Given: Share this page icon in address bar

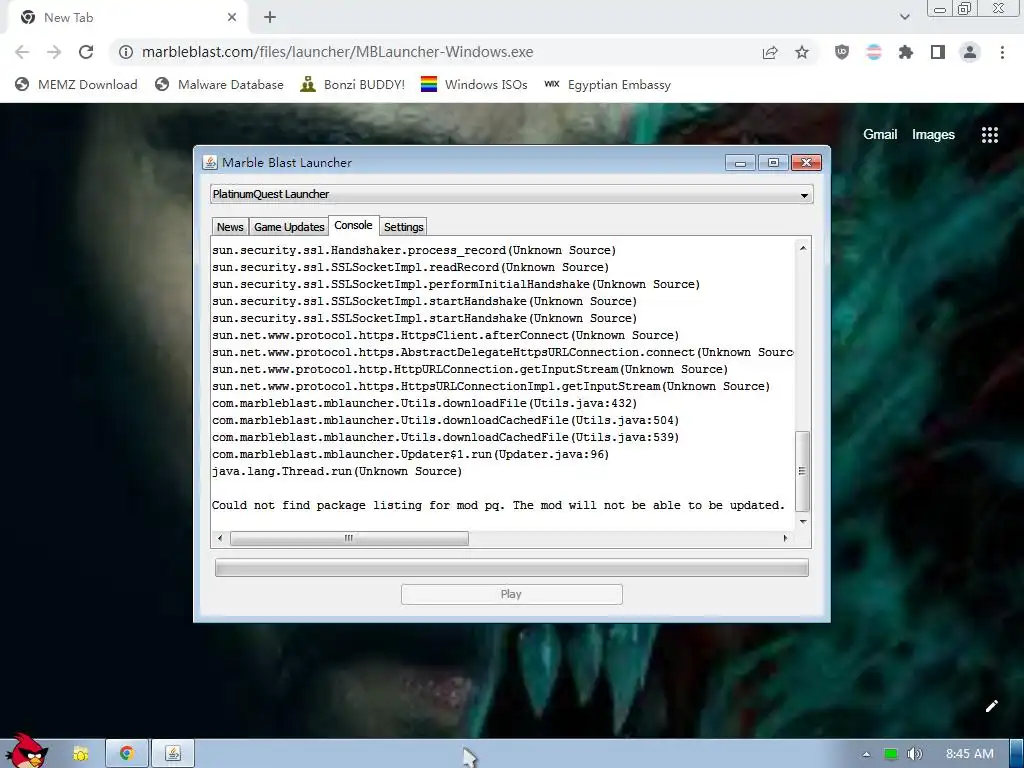Looking at the screenshot, I should tap(770, 52).
